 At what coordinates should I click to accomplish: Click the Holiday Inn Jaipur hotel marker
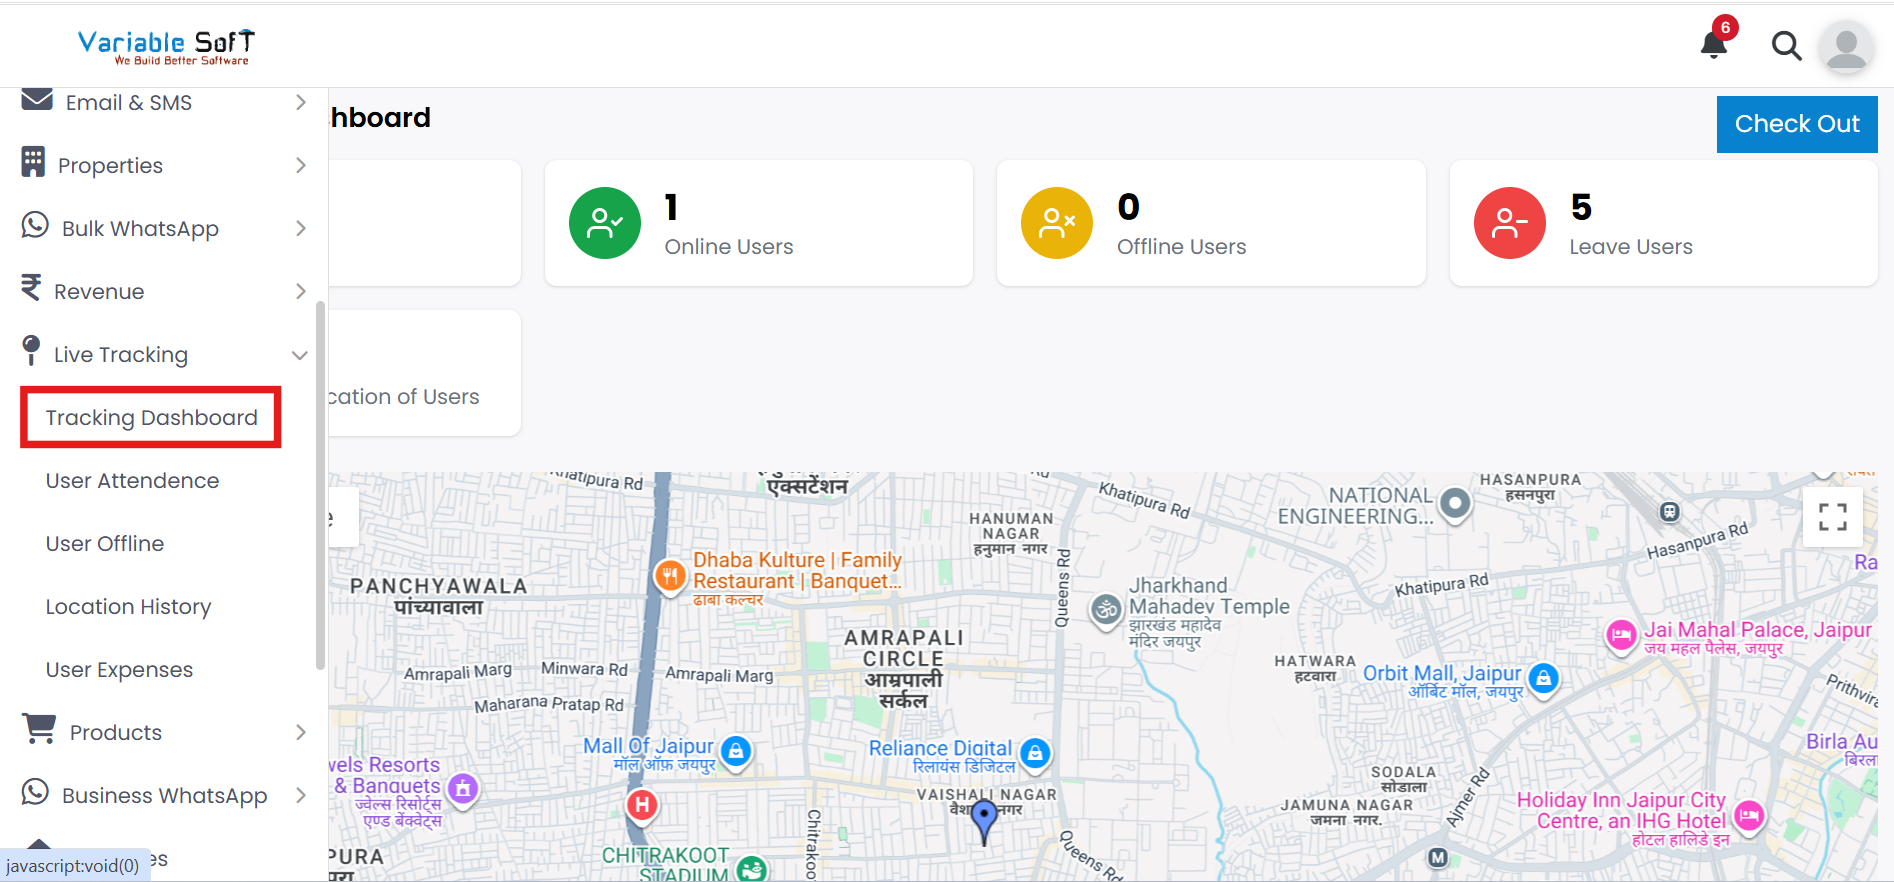click(1749, 816)
